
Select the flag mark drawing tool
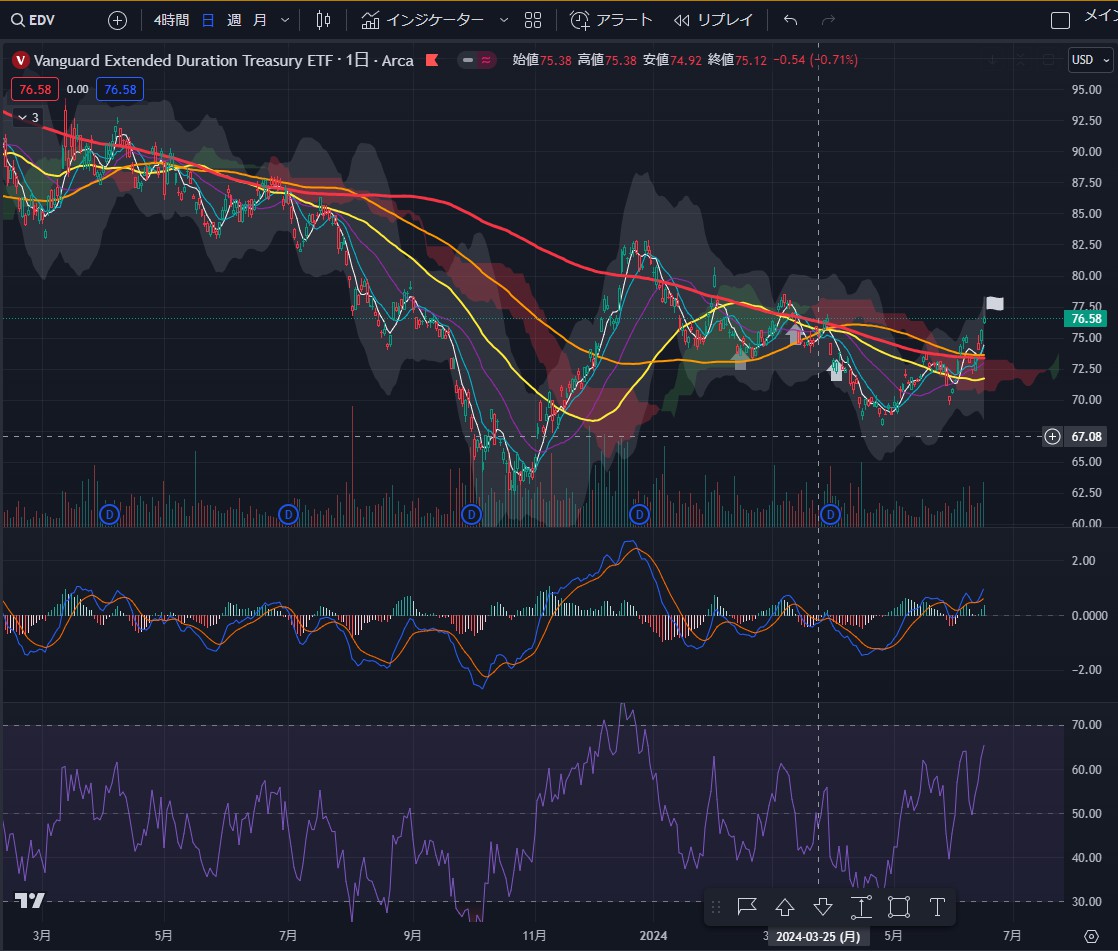[747, 907]
